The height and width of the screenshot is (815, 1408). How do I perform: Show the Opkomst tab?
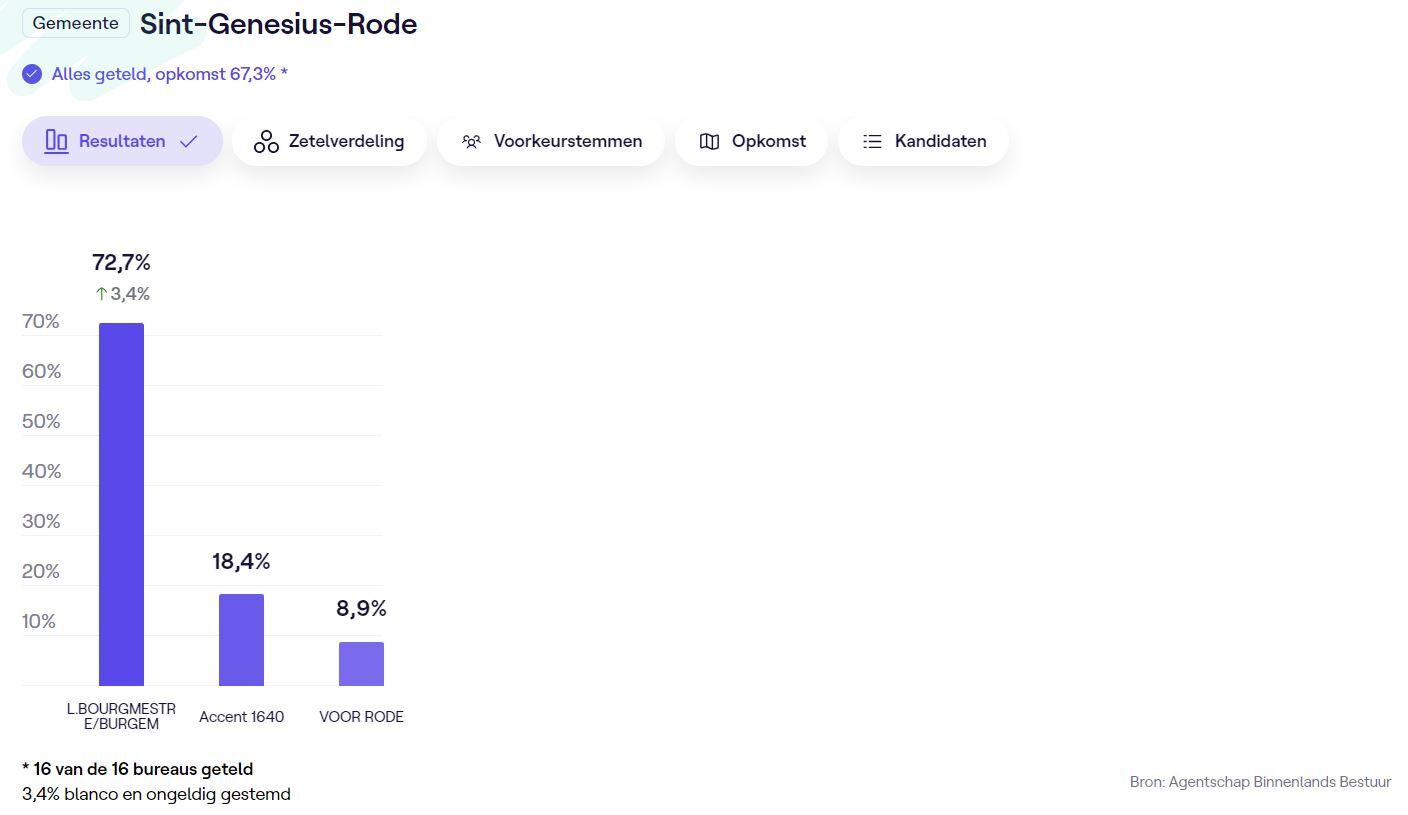point(768,141)
